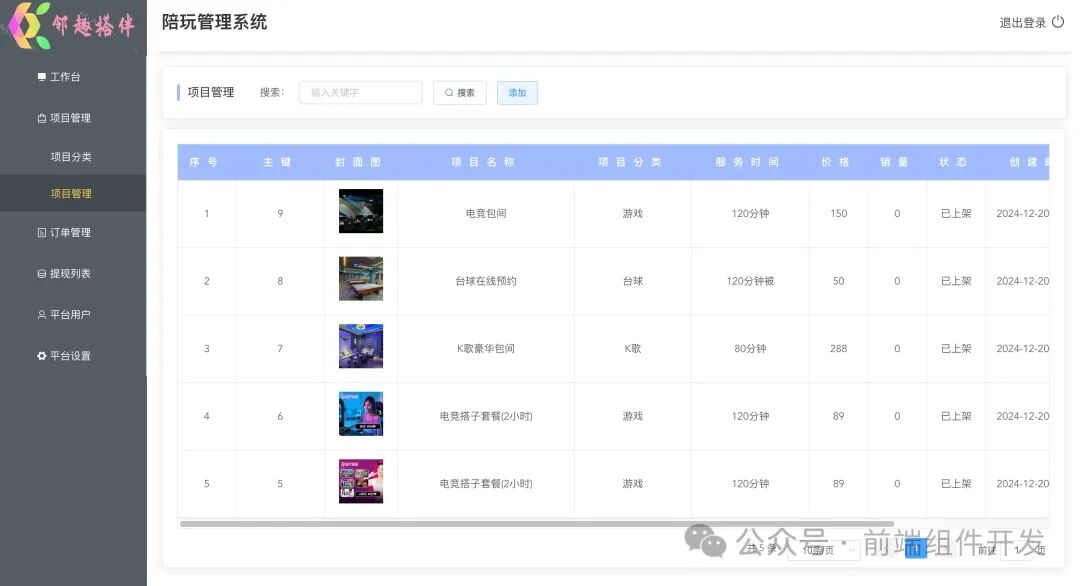The width and height of the screenshot is (1080, 586).
Task: Click the horizontal table scrollbar
Action: point(537,524)
